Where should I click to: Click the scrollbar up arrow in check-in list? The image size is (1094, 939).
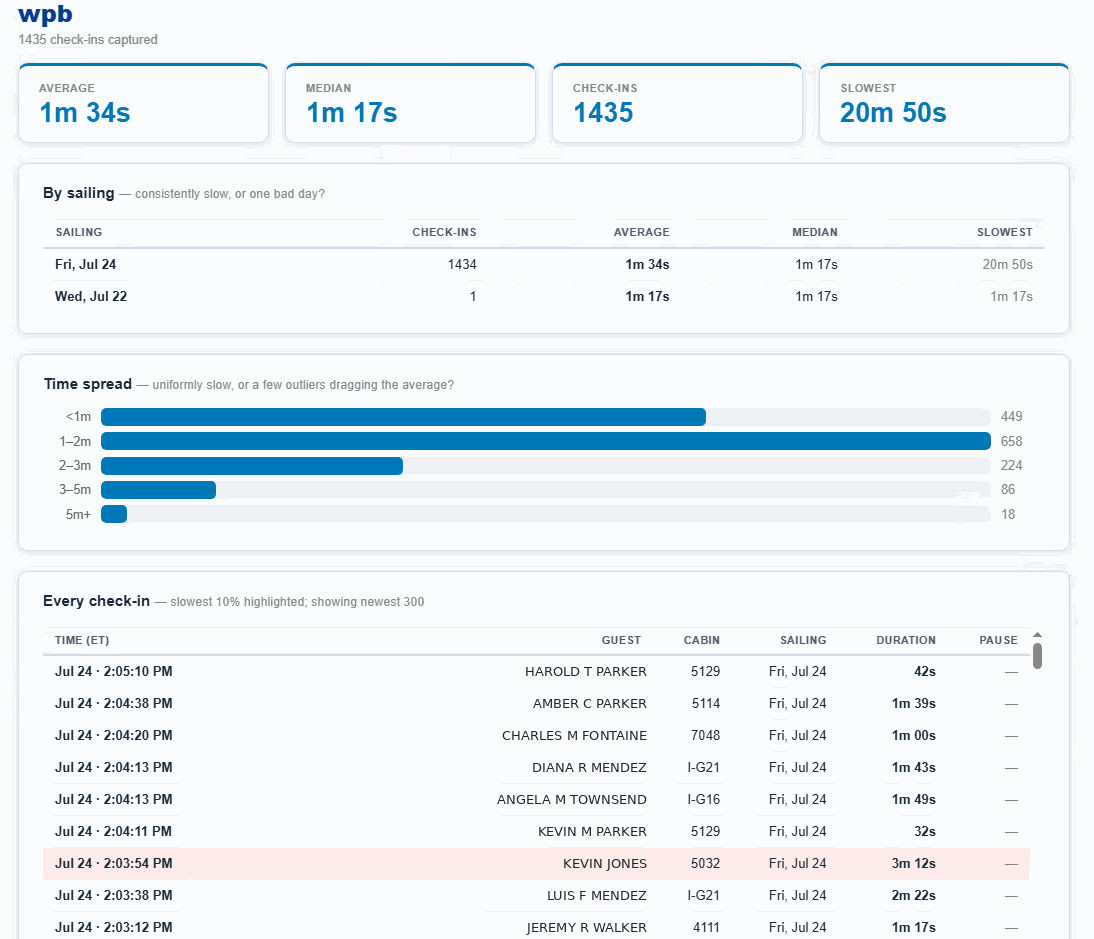[x=1037, y=635]
